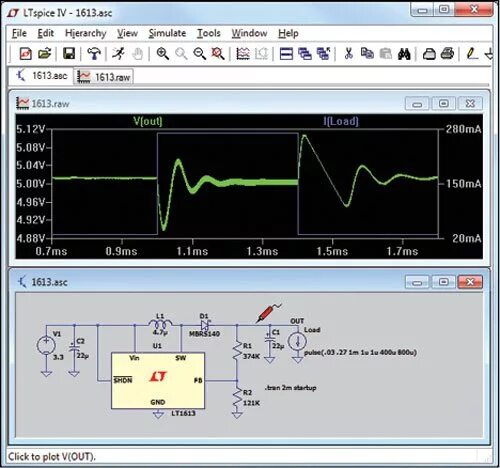
Task: Close the 1613.asc schematic window
Action: point(470,282)
